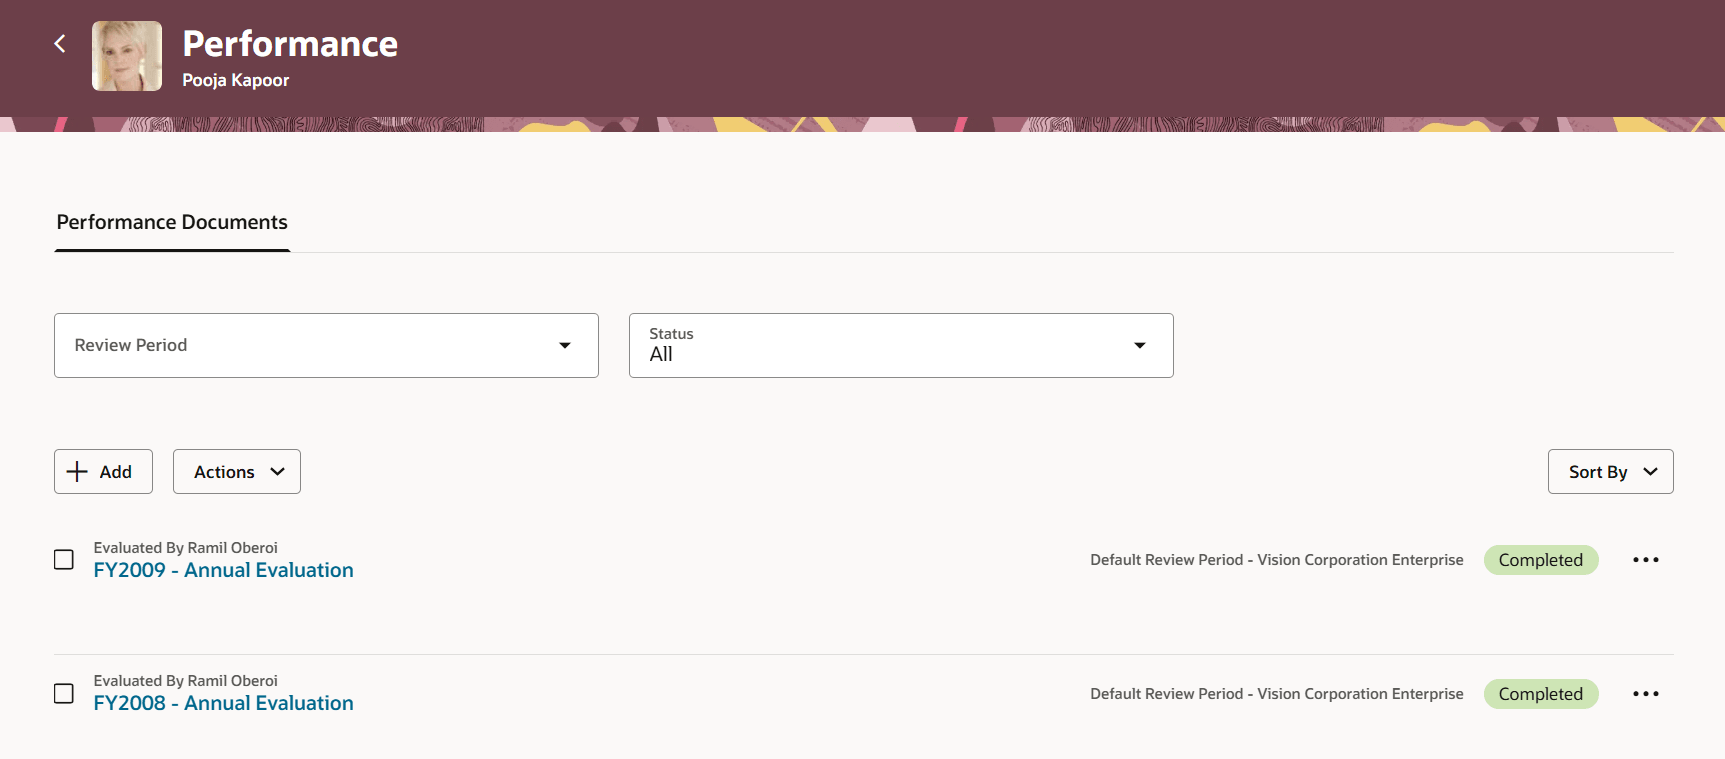The image size is (1725, 759).
Task: Open more options for FY2008 evaluation
Action: coord(1646,694)
